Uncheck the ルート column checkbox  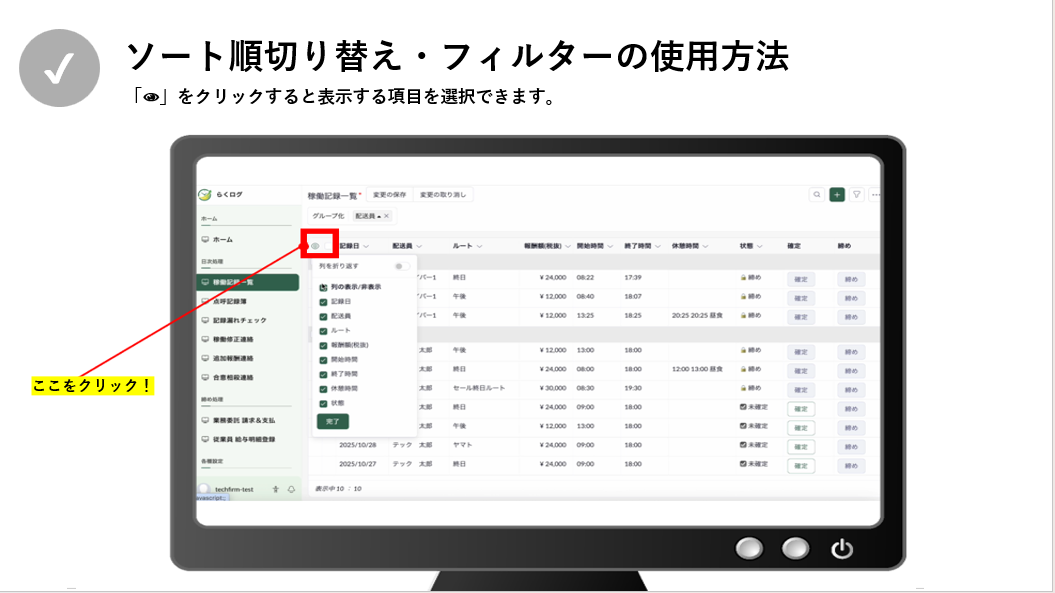(x=323, y=330)
